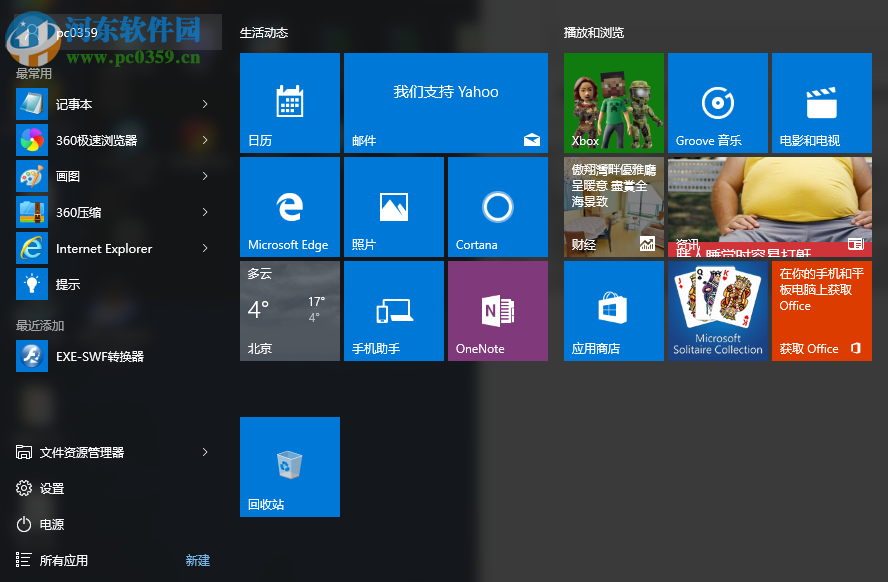Launch OneNote
Image resolution: width=888 pixels, height=582 pixels.
pyautogui.click(x=497, y=310)
